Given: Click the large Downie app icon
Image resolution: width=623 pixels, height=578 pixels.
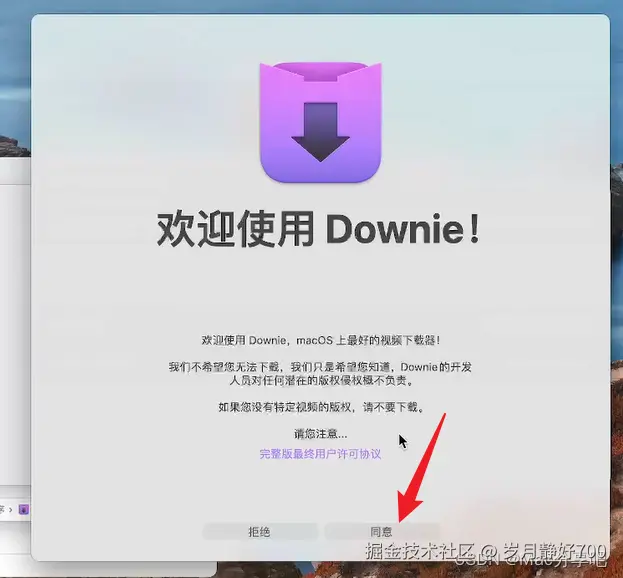Looking at the screenshot, I should [x=321, y=122].
